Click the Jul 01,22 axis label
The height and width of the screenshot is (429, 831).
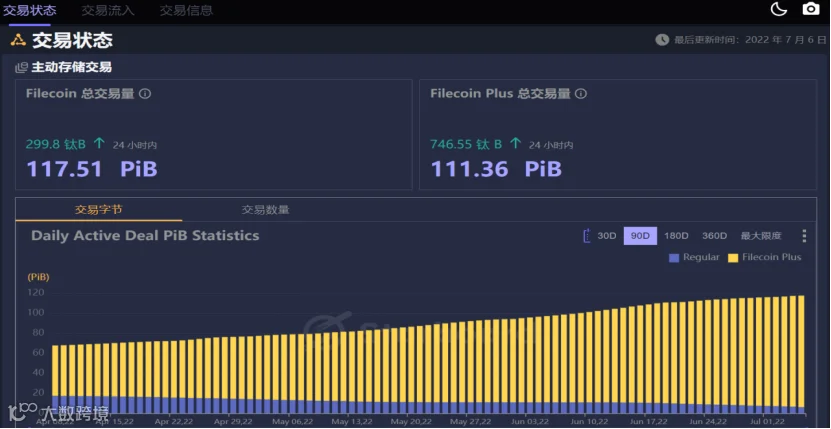pyautogui.click(x=766, y=422)
